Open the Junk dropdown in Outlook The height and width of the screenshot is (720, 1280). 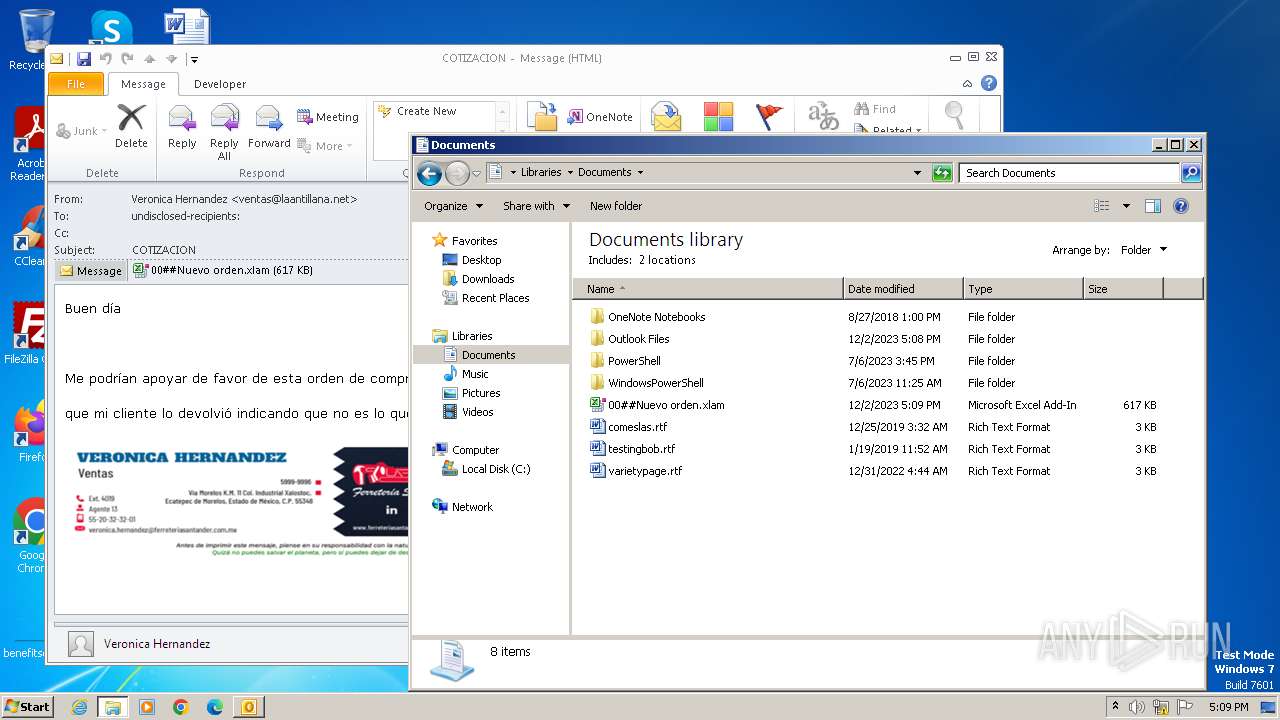[82, 131]
